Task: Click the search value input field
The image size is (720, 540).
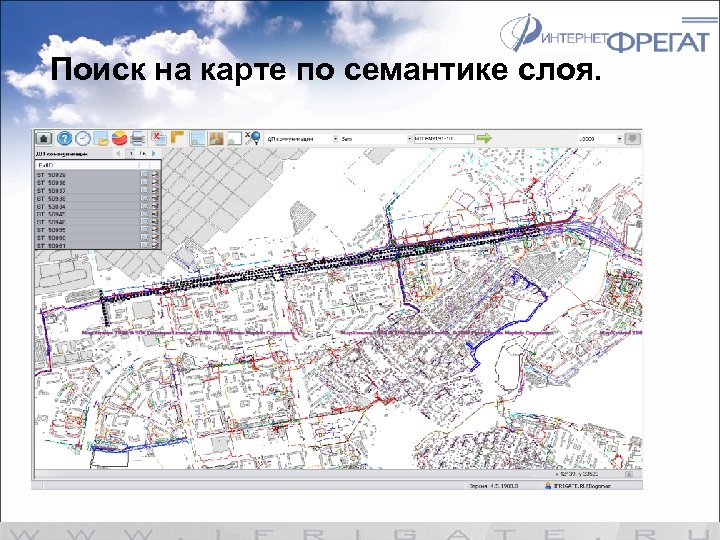Action: click(444, 139)
